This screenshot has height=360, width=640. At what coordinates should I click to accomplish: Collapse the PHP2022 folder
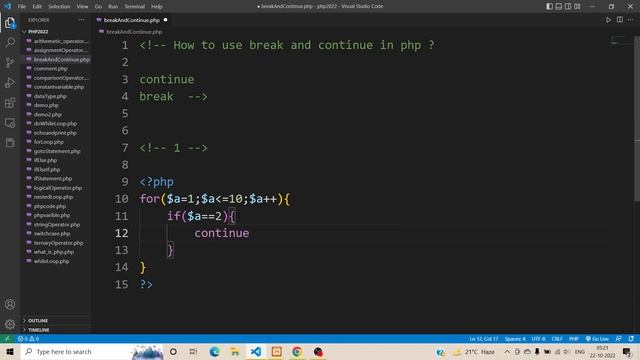click(38, 31)
